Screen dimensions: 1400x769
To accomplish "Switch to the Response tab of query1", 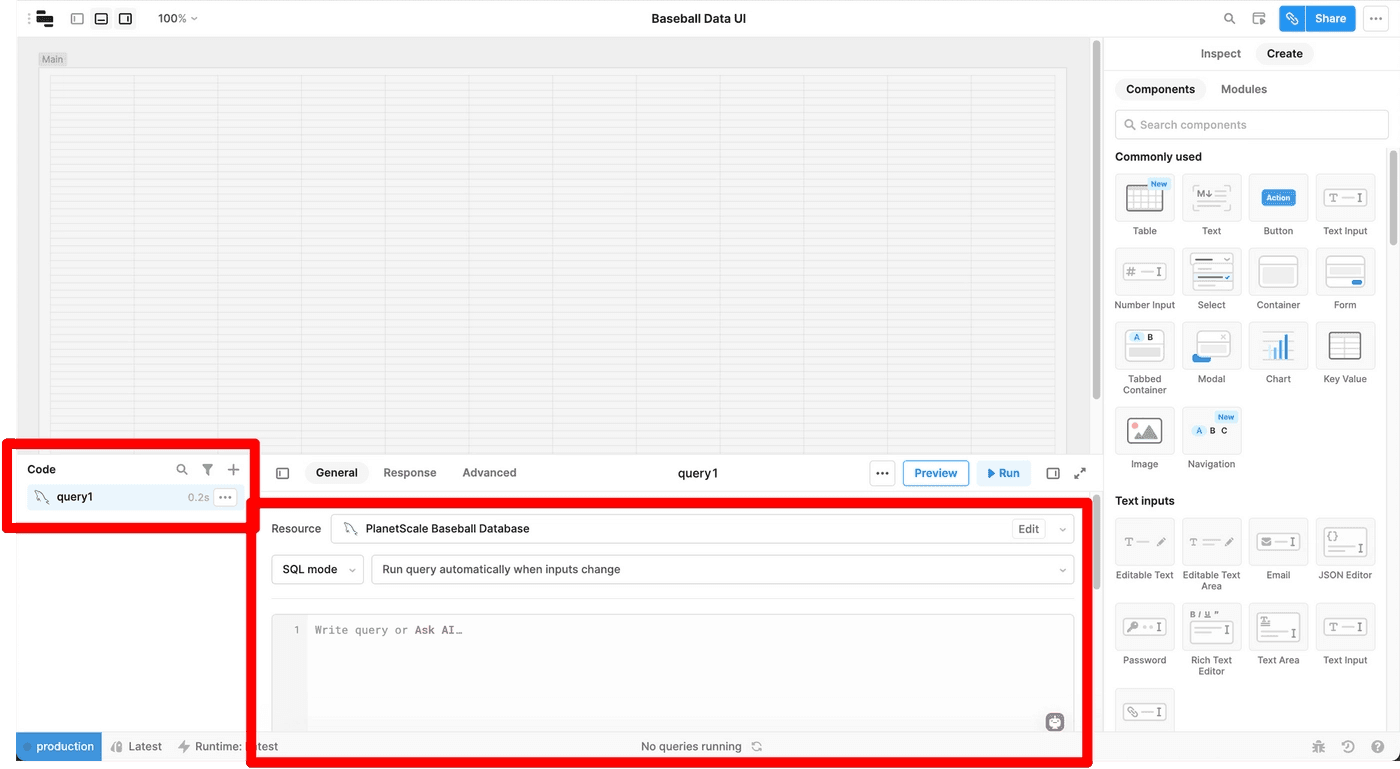I will pyautogui.click(x=409, y=472).
